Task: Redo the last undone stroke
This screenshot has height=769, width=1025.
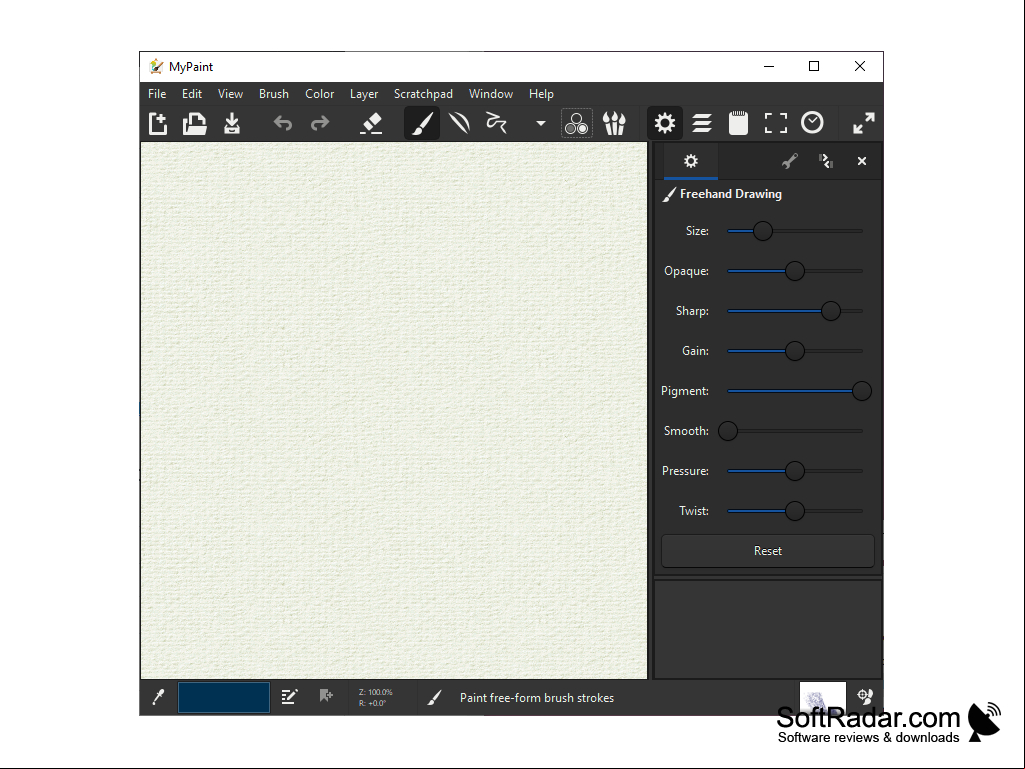Action: (x=320, y=123)
